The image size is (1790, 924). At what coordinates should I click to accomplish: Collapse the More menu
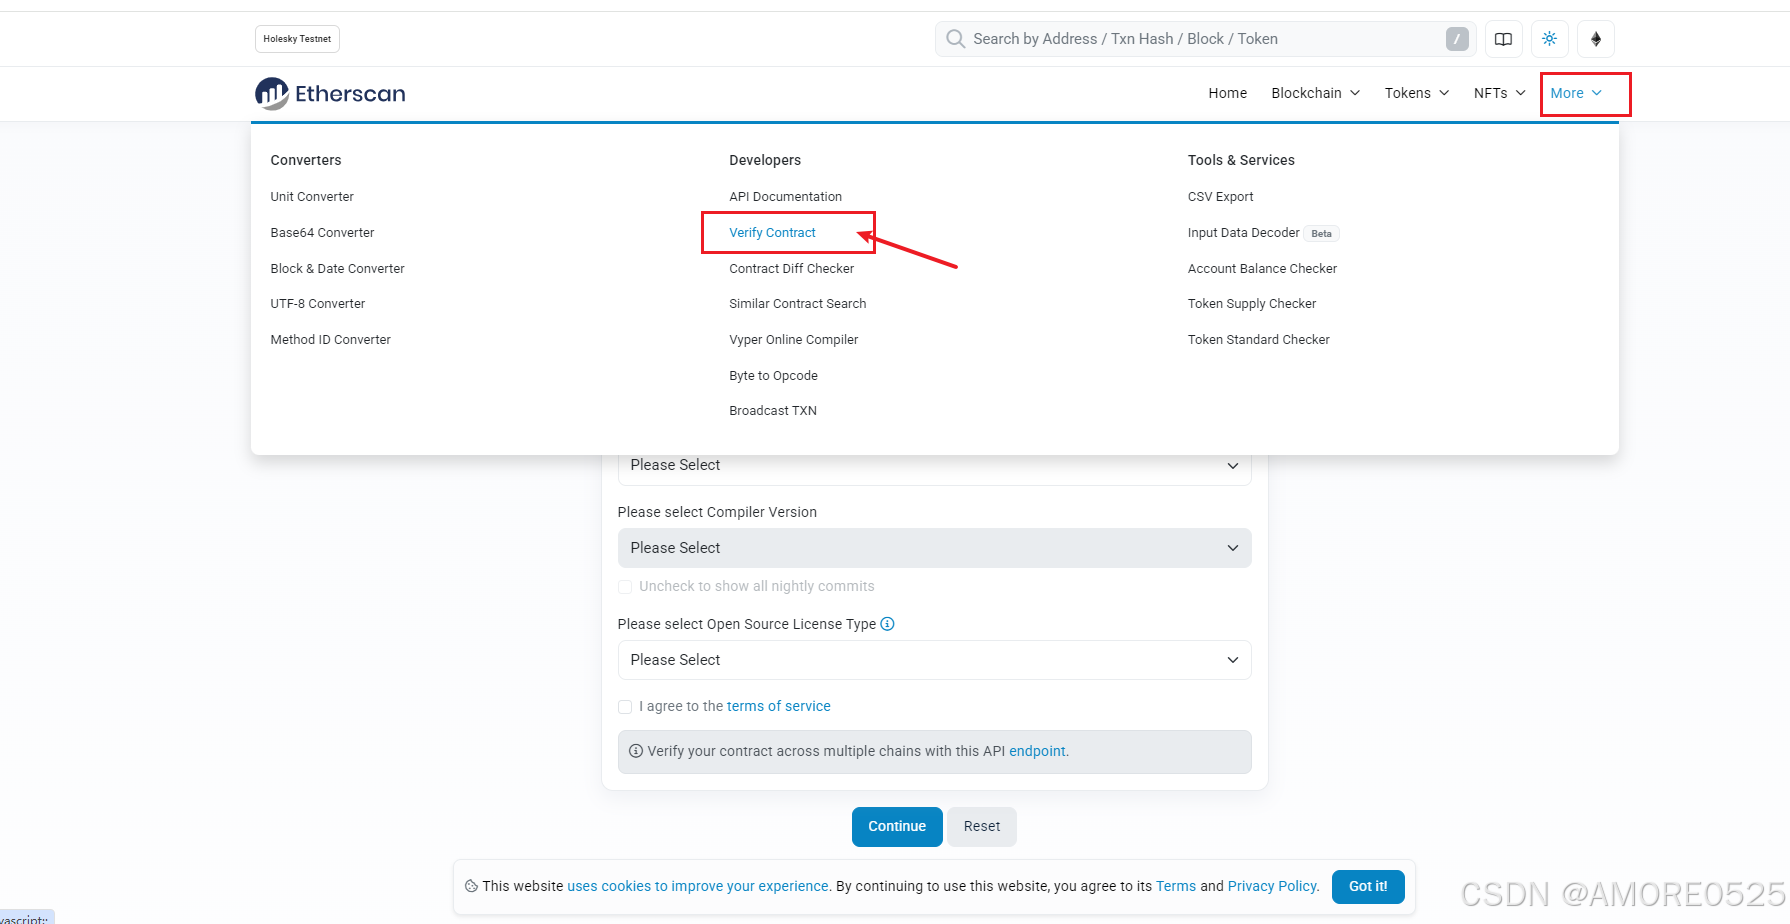[1576, 93]
